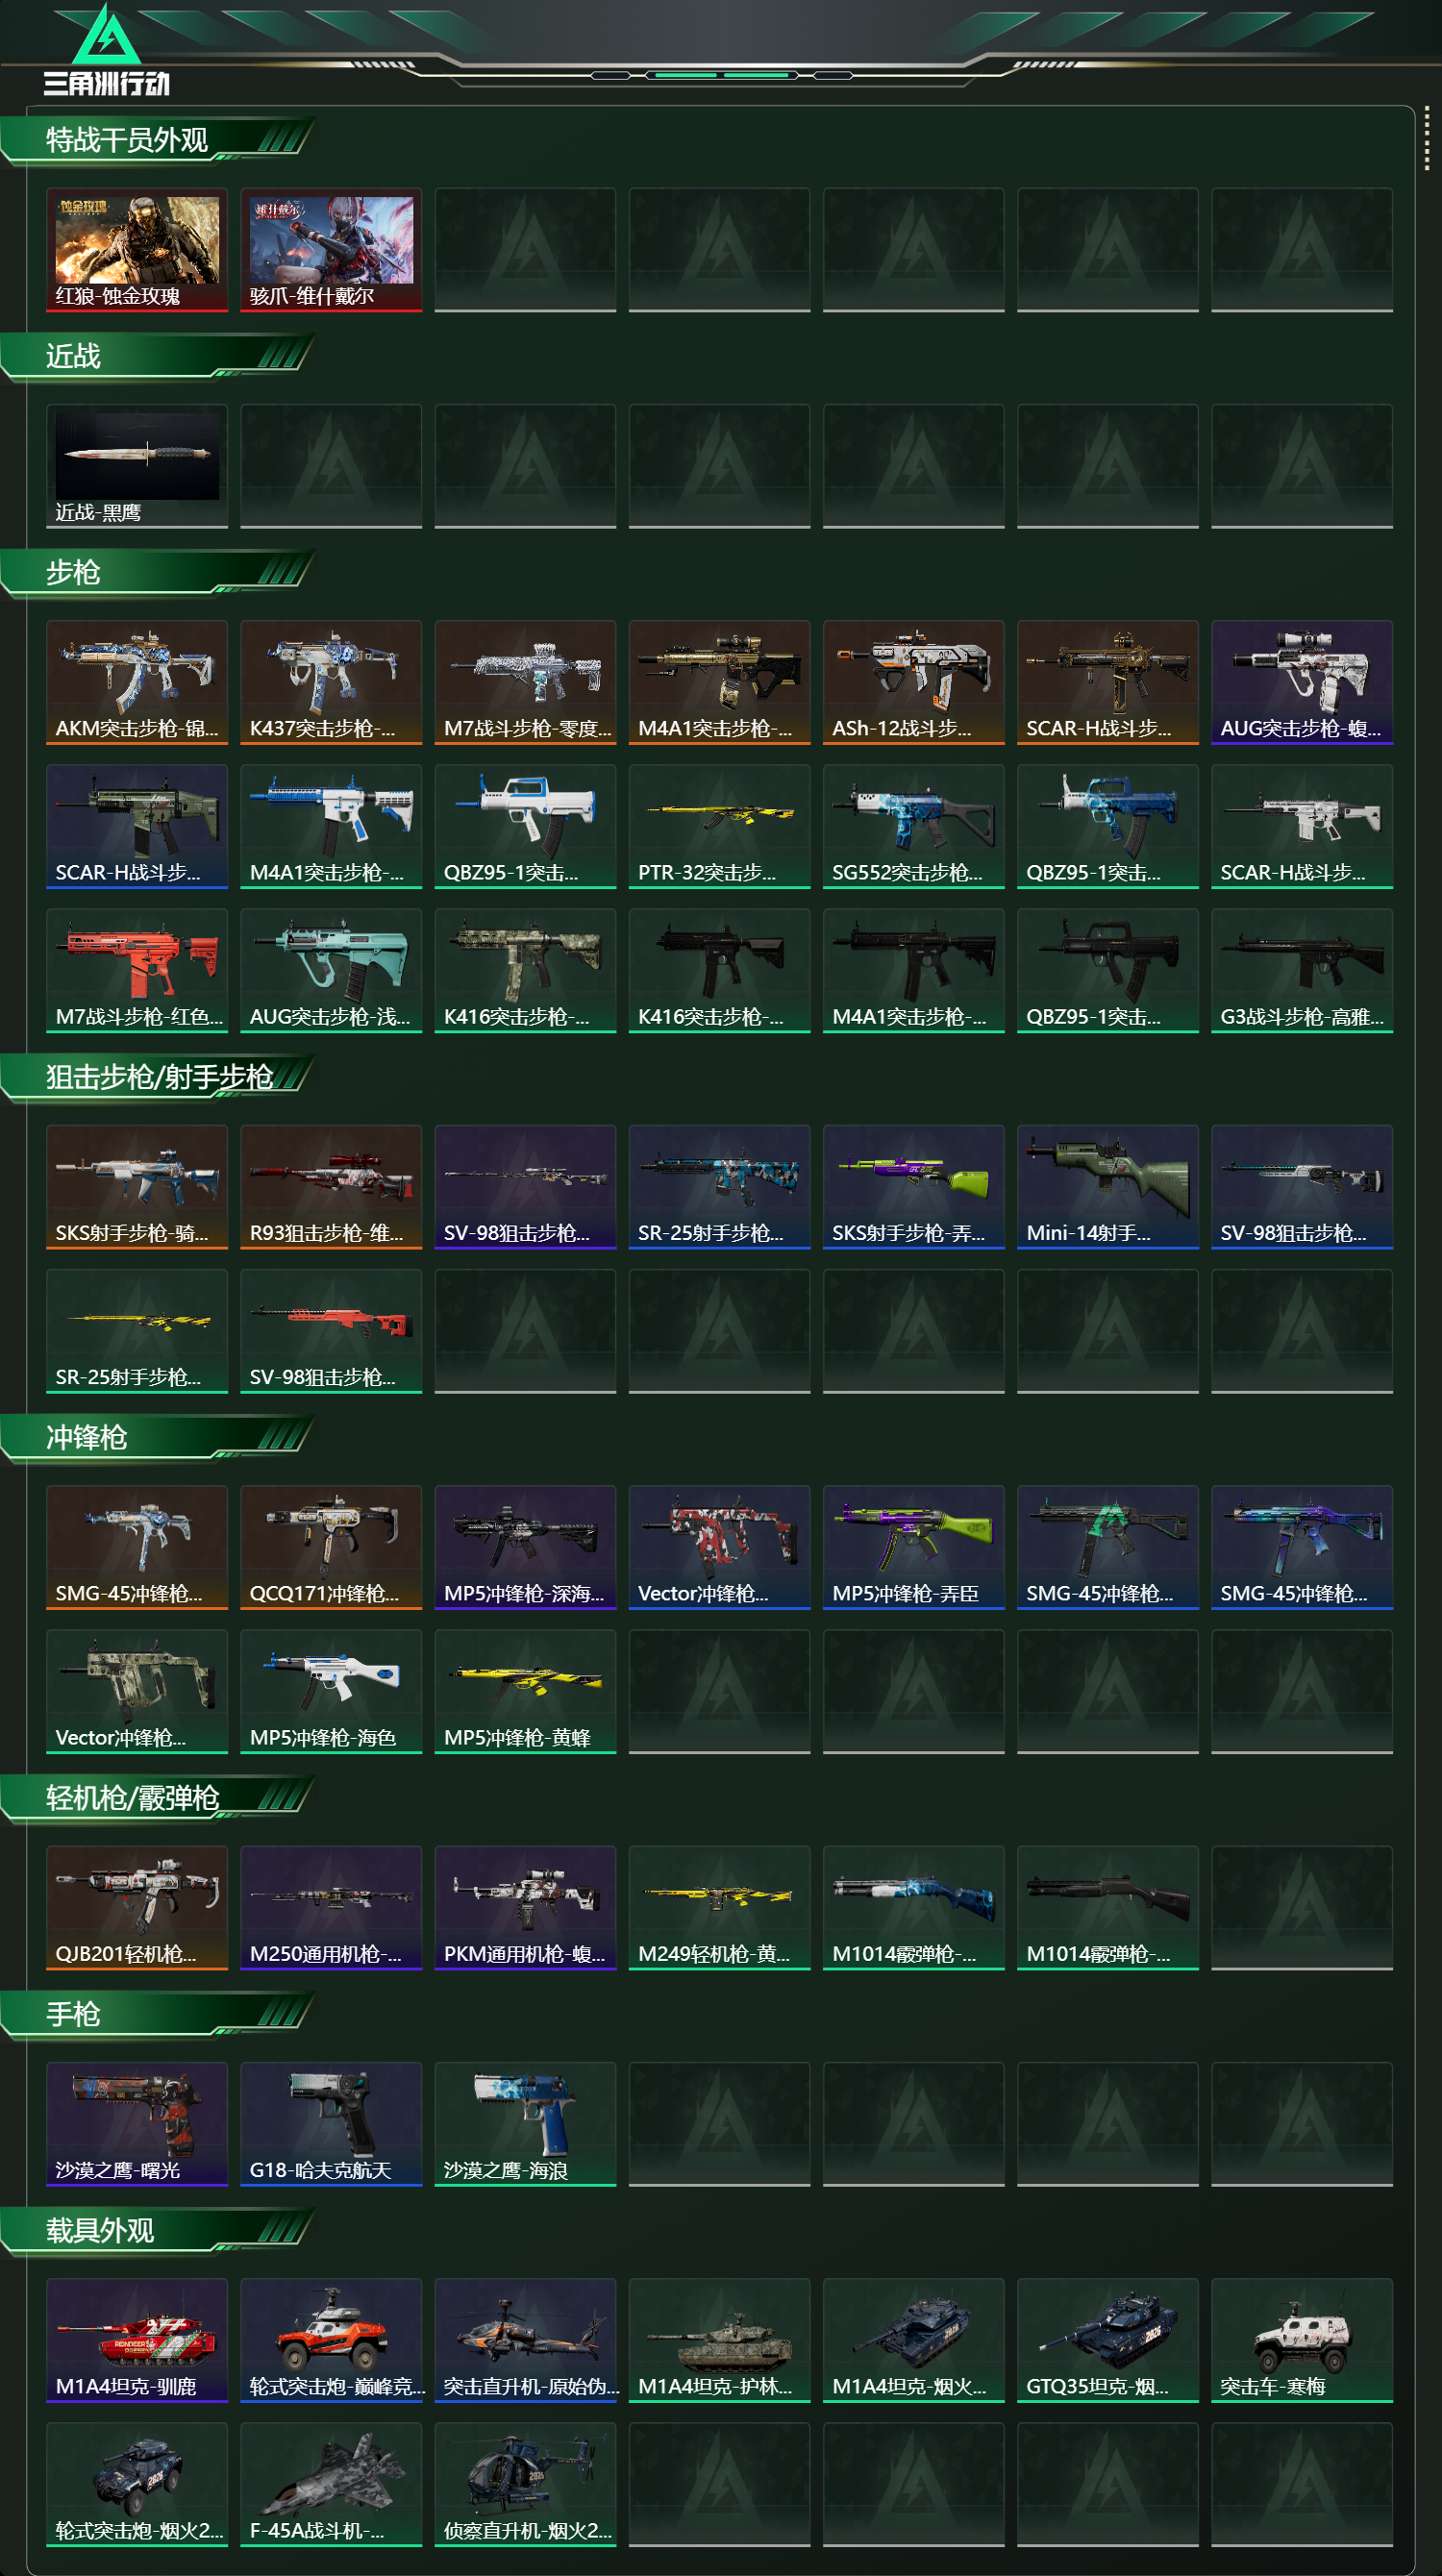Choose the MP5冲锋枪-海色 skin
Screen dimensions: 1442x2576
[331, 1691]
